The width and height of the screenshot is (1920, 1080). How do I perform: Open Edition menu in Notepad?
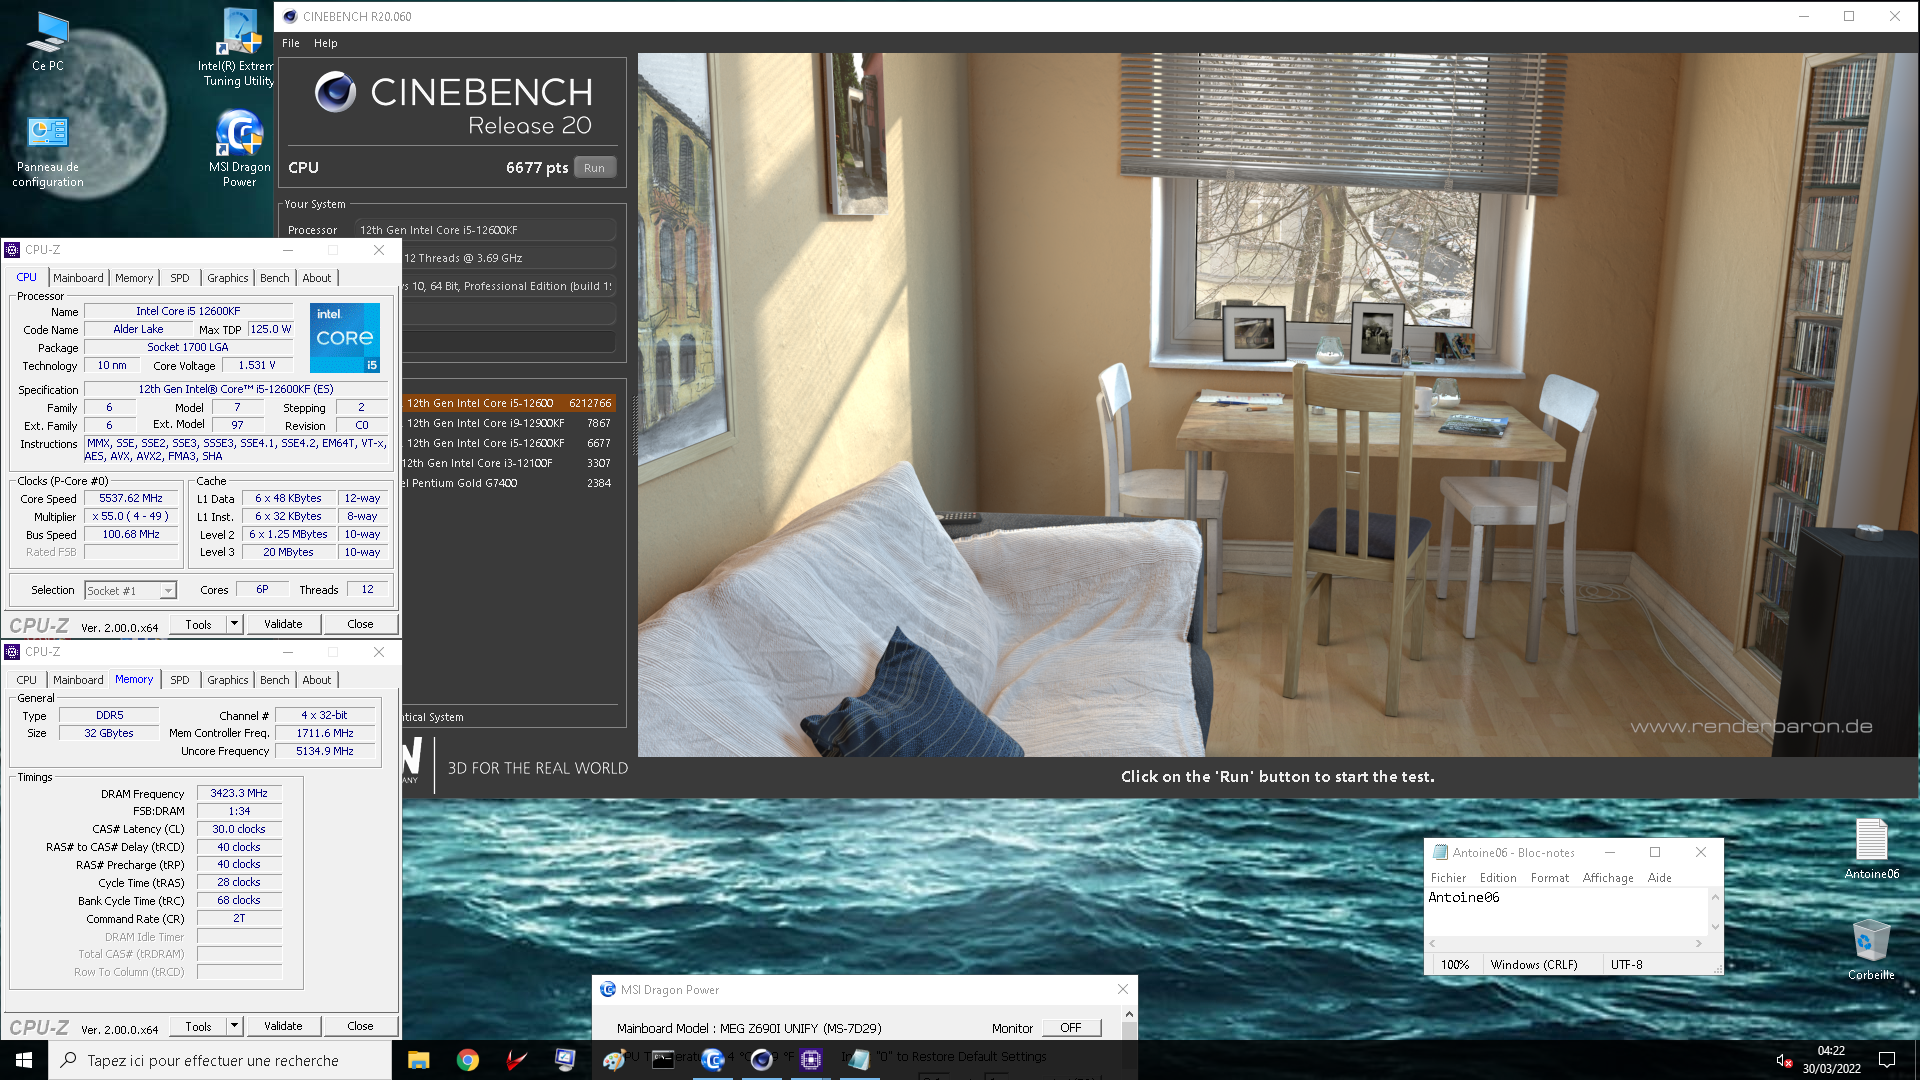(x=1498, y=878)
